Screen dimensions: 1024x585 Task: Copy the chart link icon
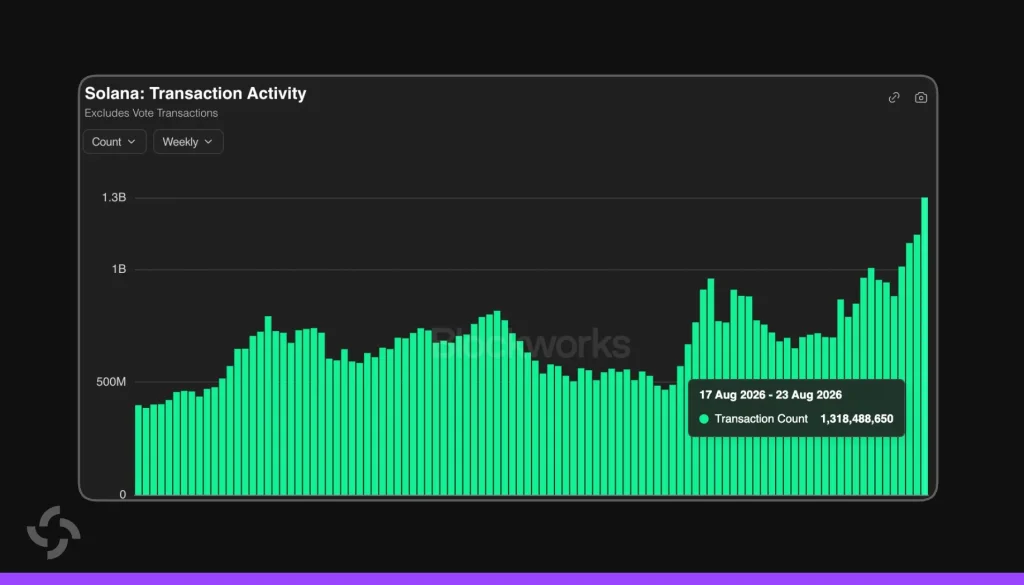tap(894, 97)
